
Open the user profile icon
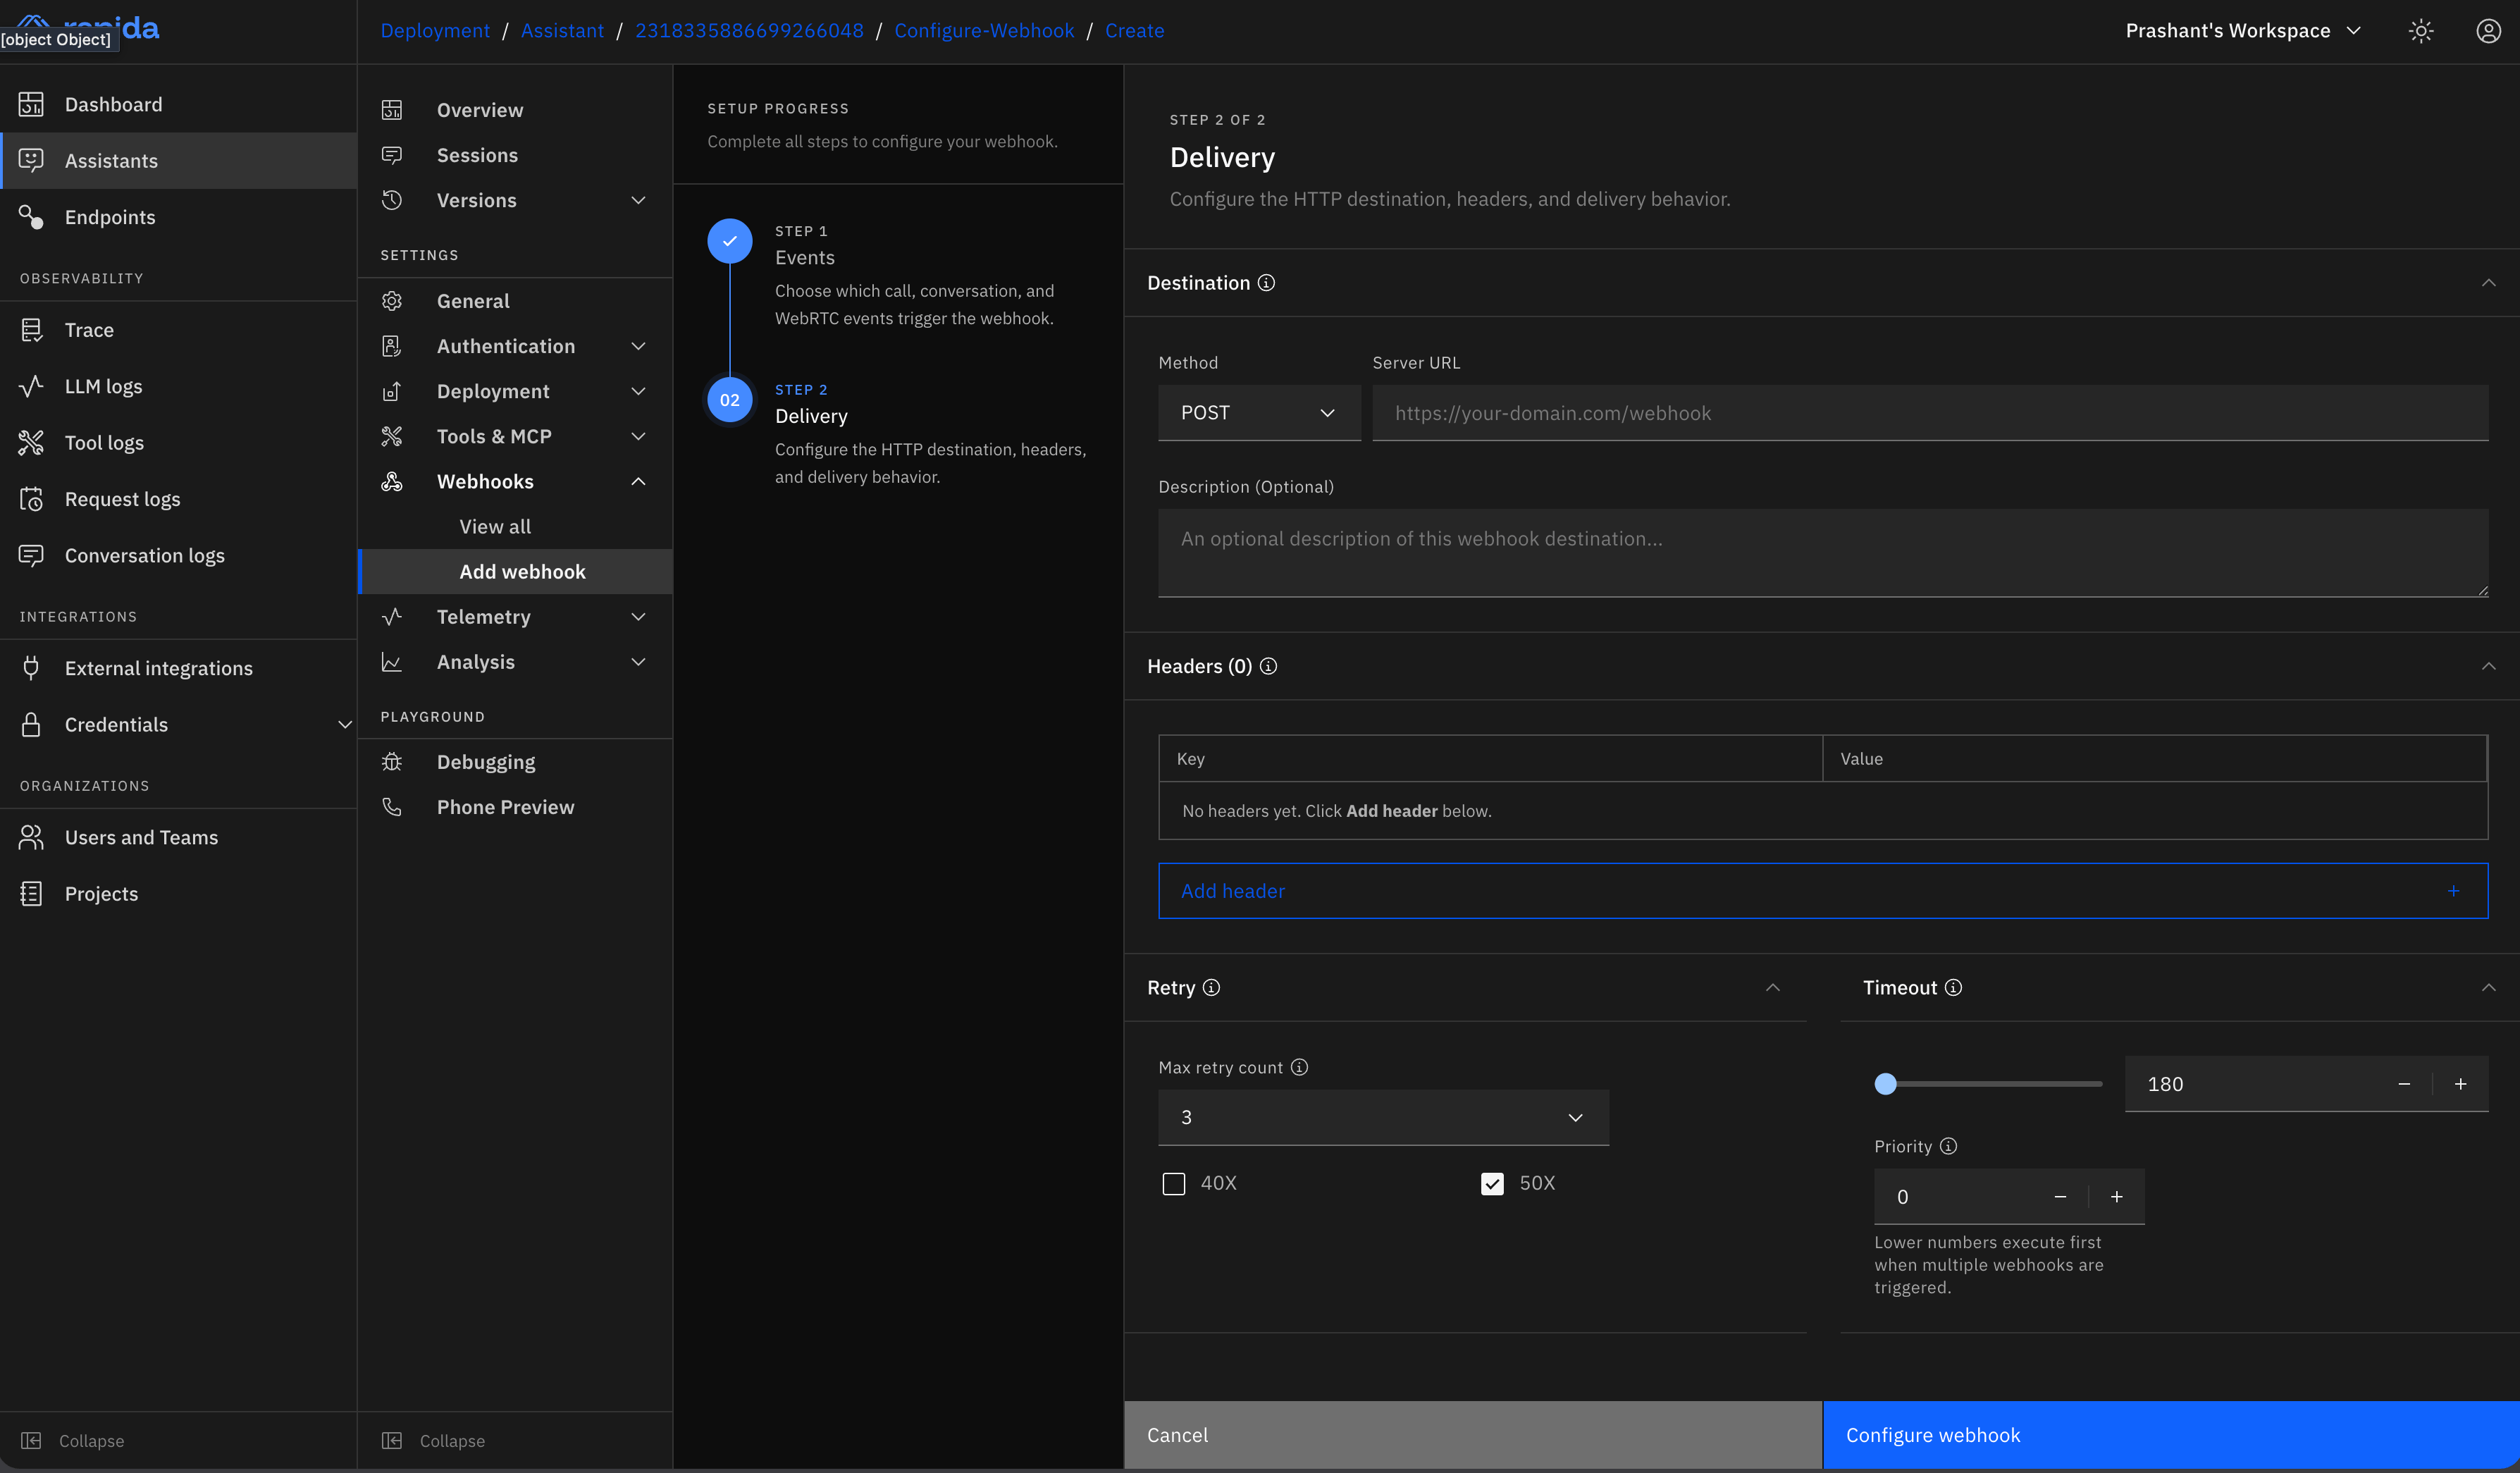pos(2488,31)
